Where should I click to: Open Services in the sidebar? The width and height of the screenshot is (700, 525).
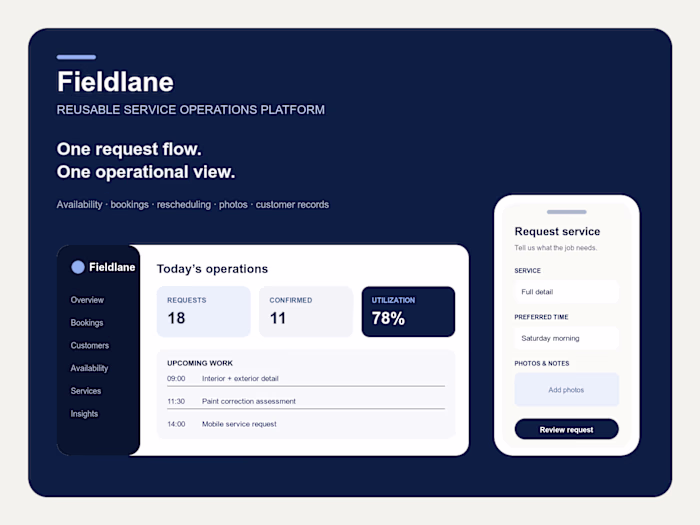(x=86, y=391)
